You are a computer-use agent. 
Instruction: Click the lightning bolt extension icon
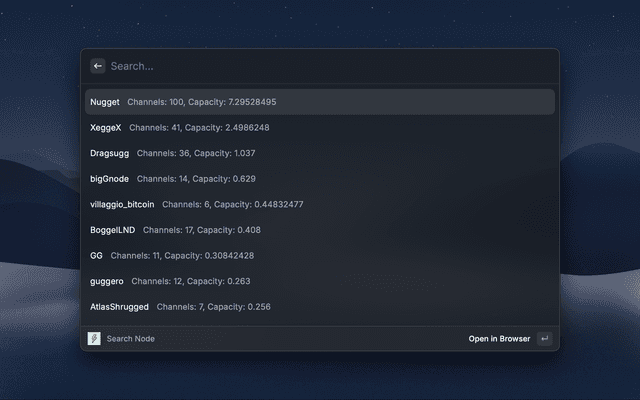click(x=94, y=339)
